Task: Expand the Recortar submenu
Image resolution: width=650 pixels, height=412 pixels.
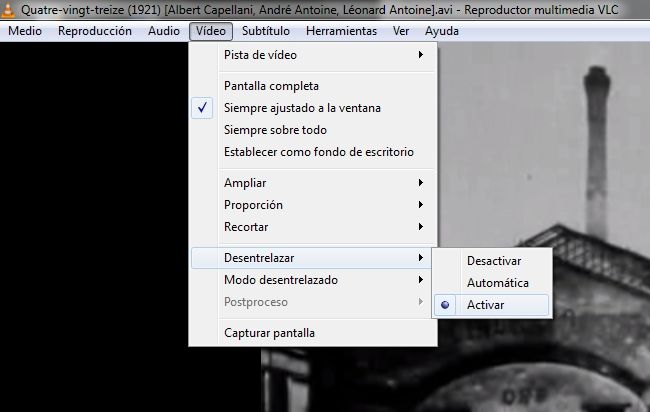Action: coord(313,227)
